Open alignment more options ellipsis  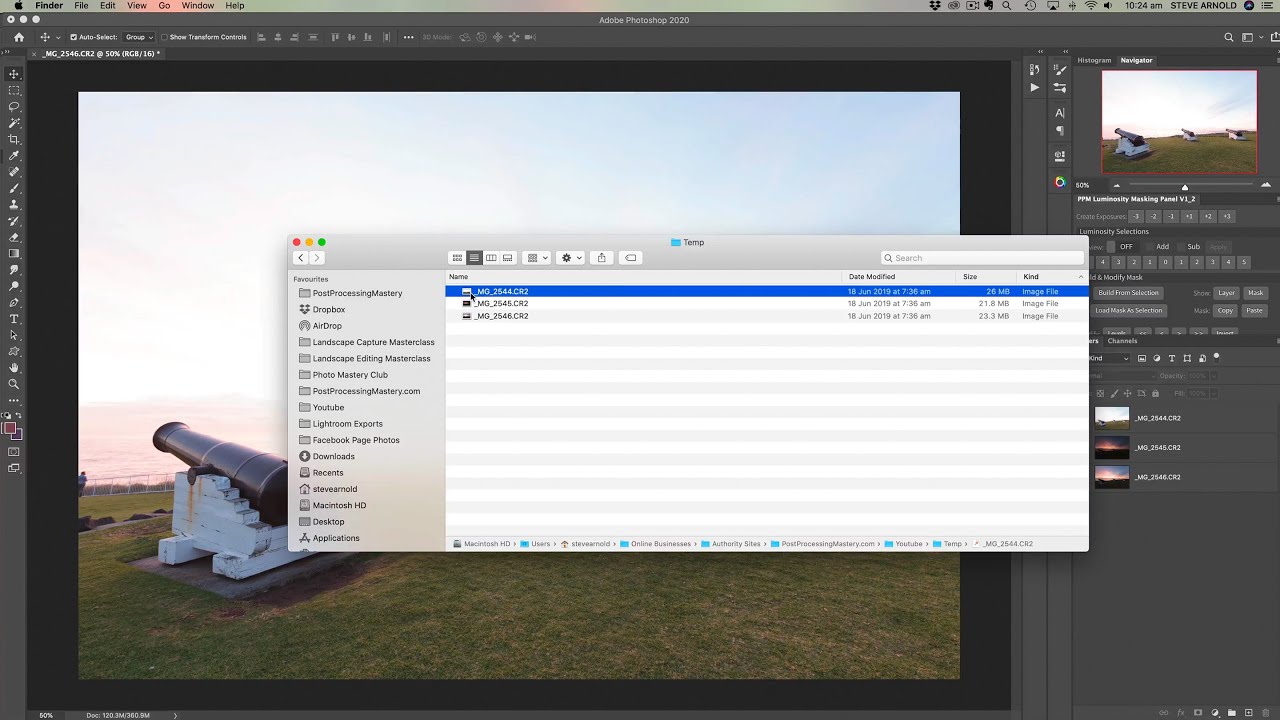point(408,37)
